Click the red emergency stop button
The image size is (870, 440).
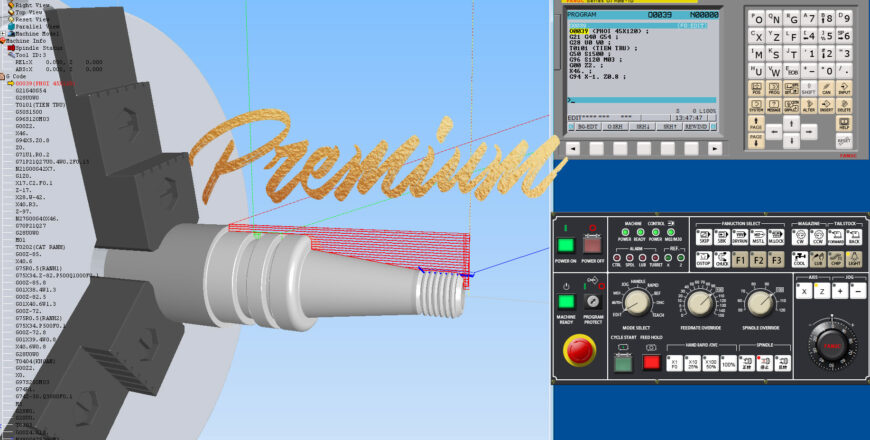(x=580, y=350)
